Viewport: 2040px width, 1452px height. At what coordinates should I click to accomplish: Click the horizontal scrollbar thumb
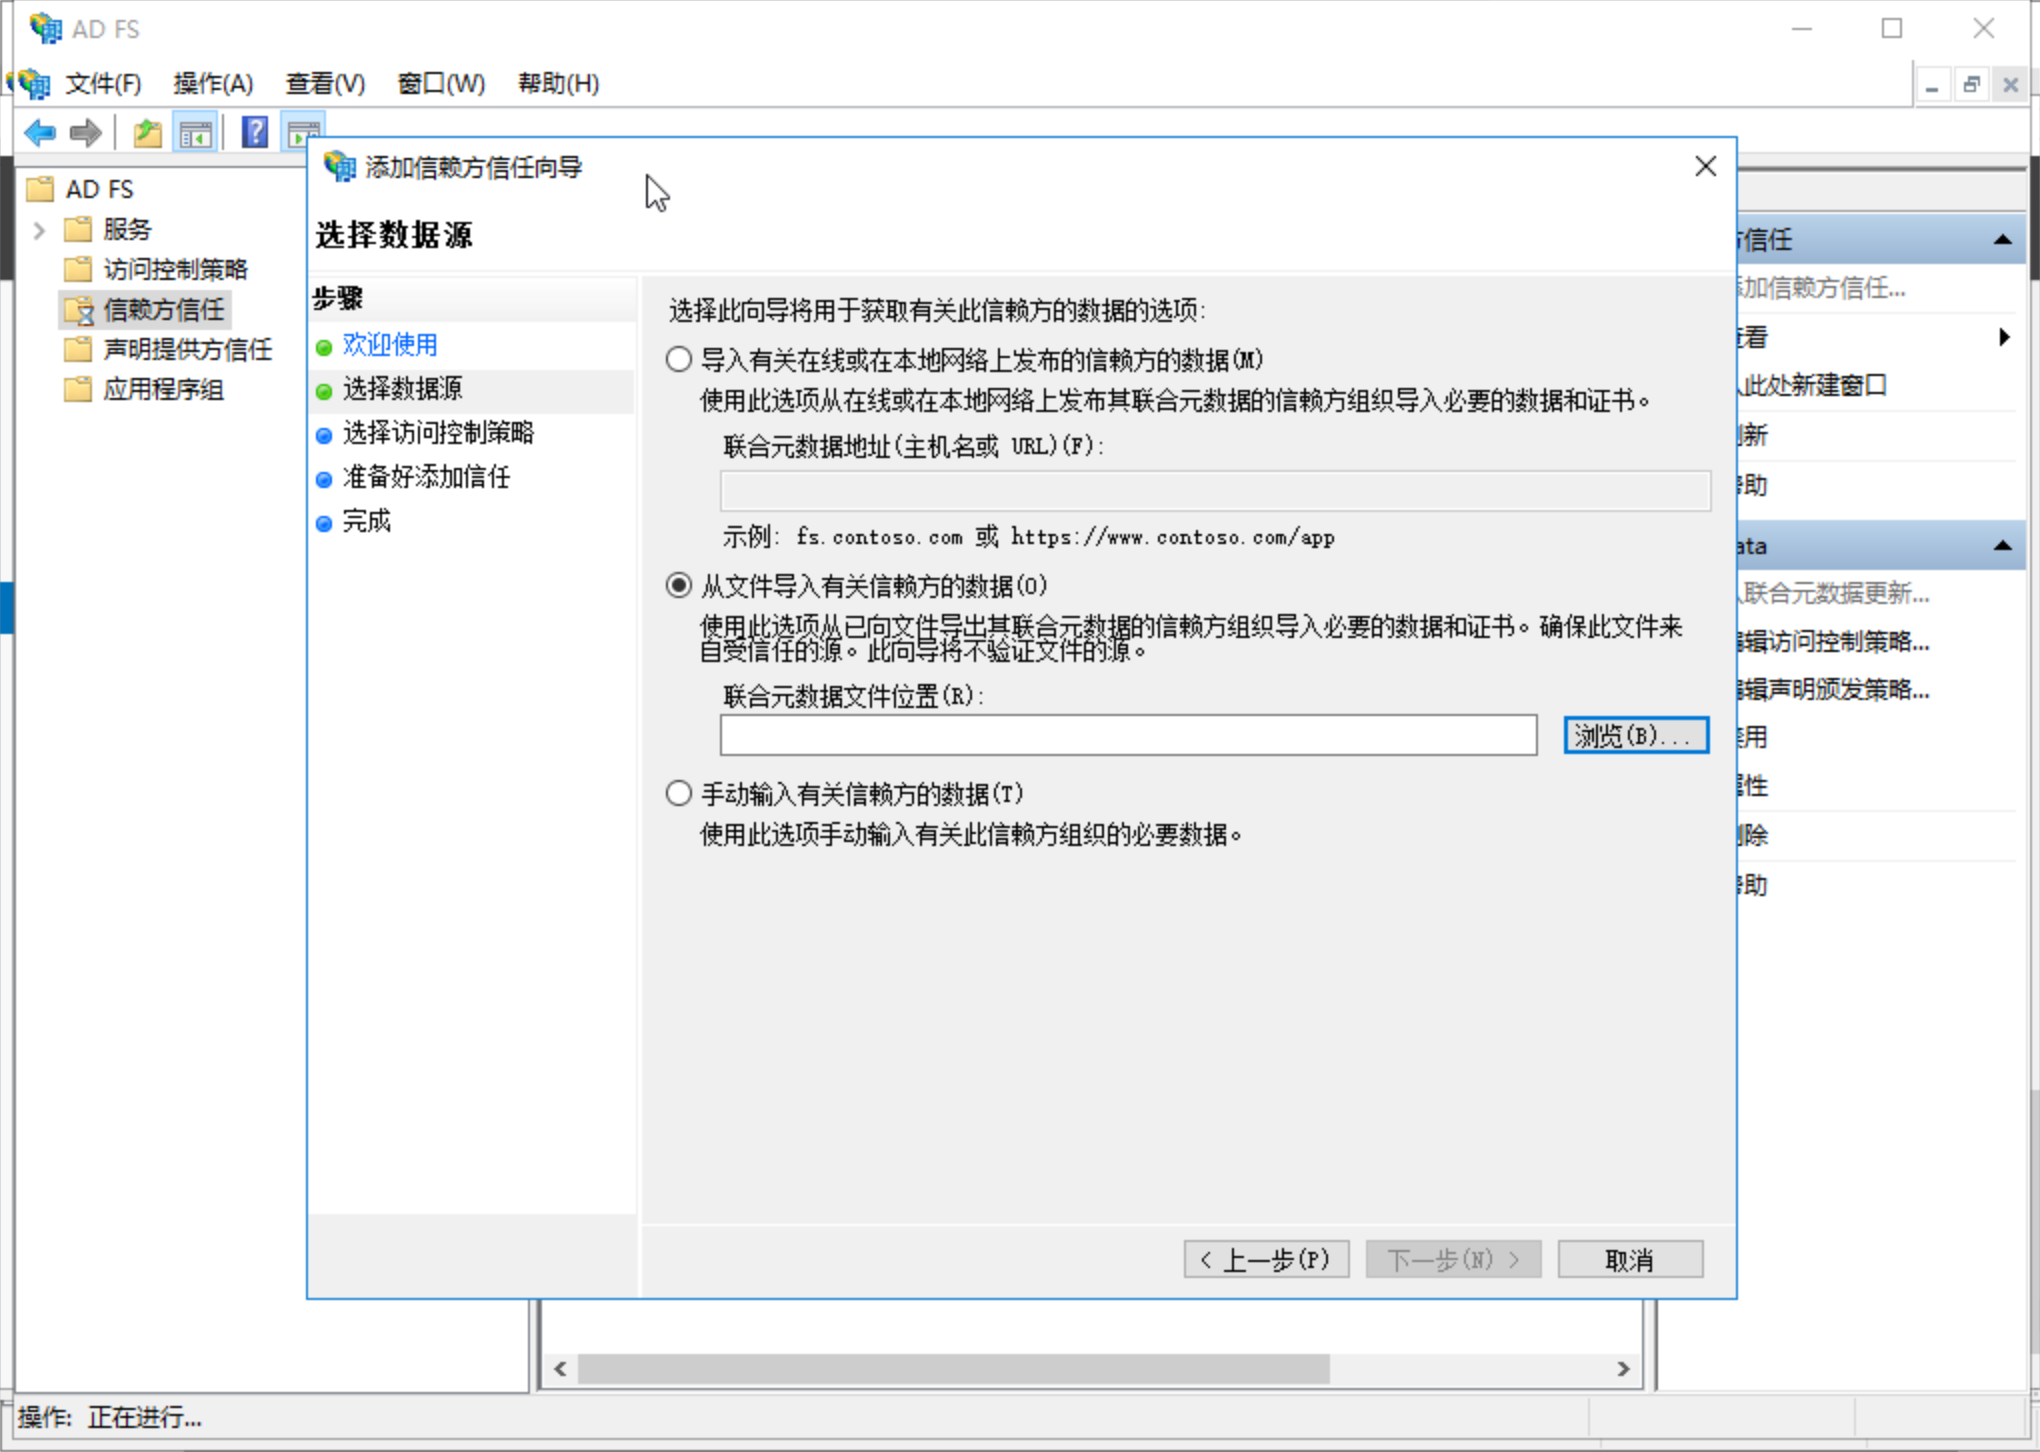(x=954, y=1369)
